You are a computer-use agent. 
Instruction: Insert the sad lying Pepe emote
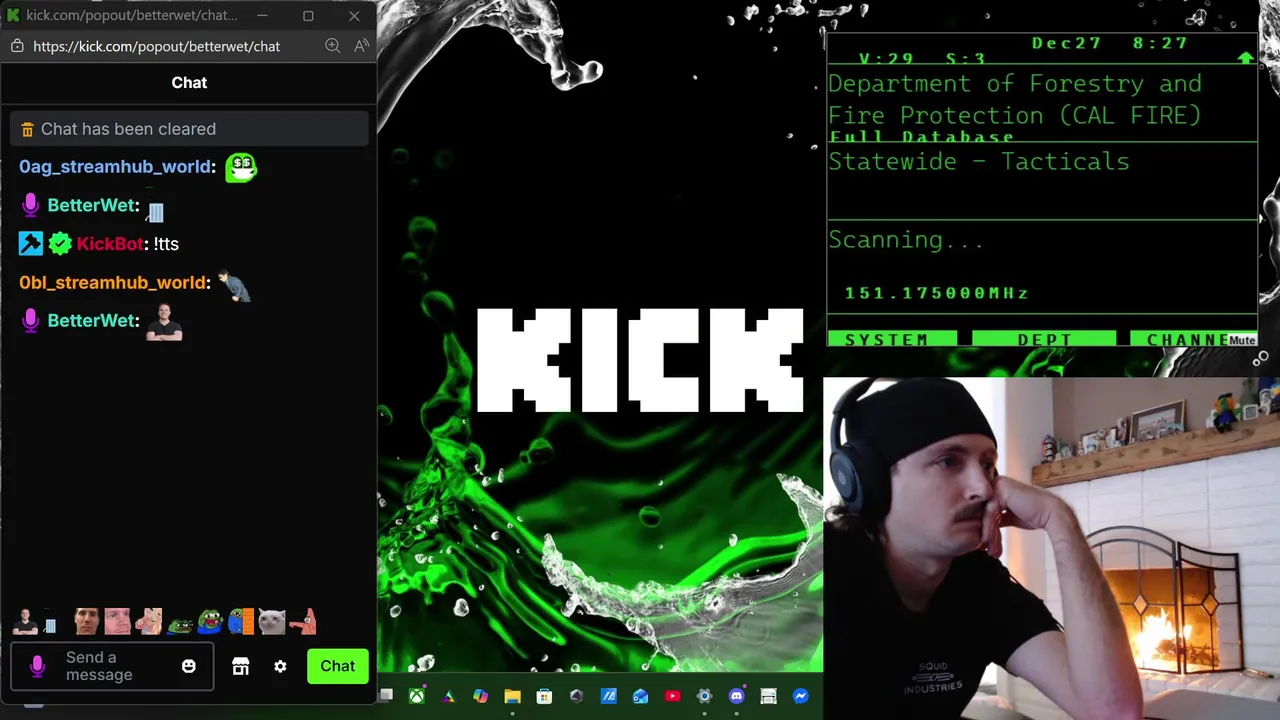point(180,624)
